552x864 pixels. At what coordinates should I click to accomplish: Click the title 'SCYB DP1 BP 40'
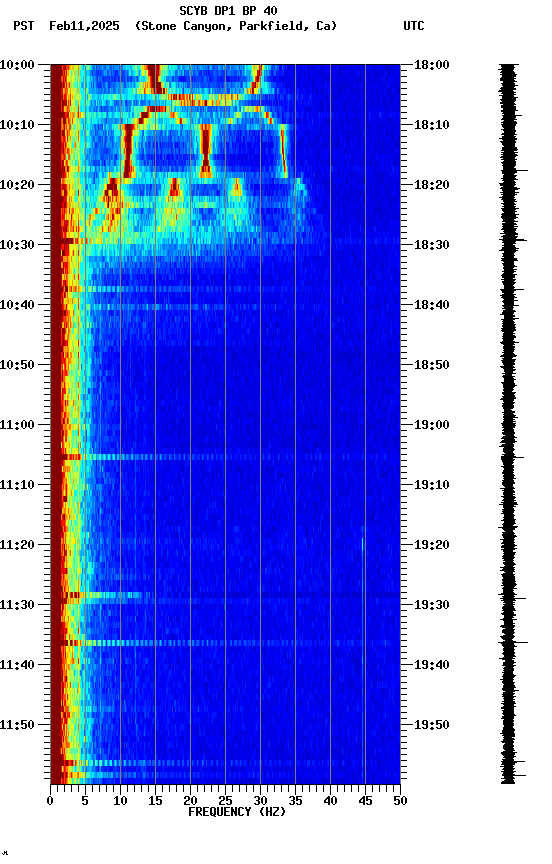click(x=228, y=10)
